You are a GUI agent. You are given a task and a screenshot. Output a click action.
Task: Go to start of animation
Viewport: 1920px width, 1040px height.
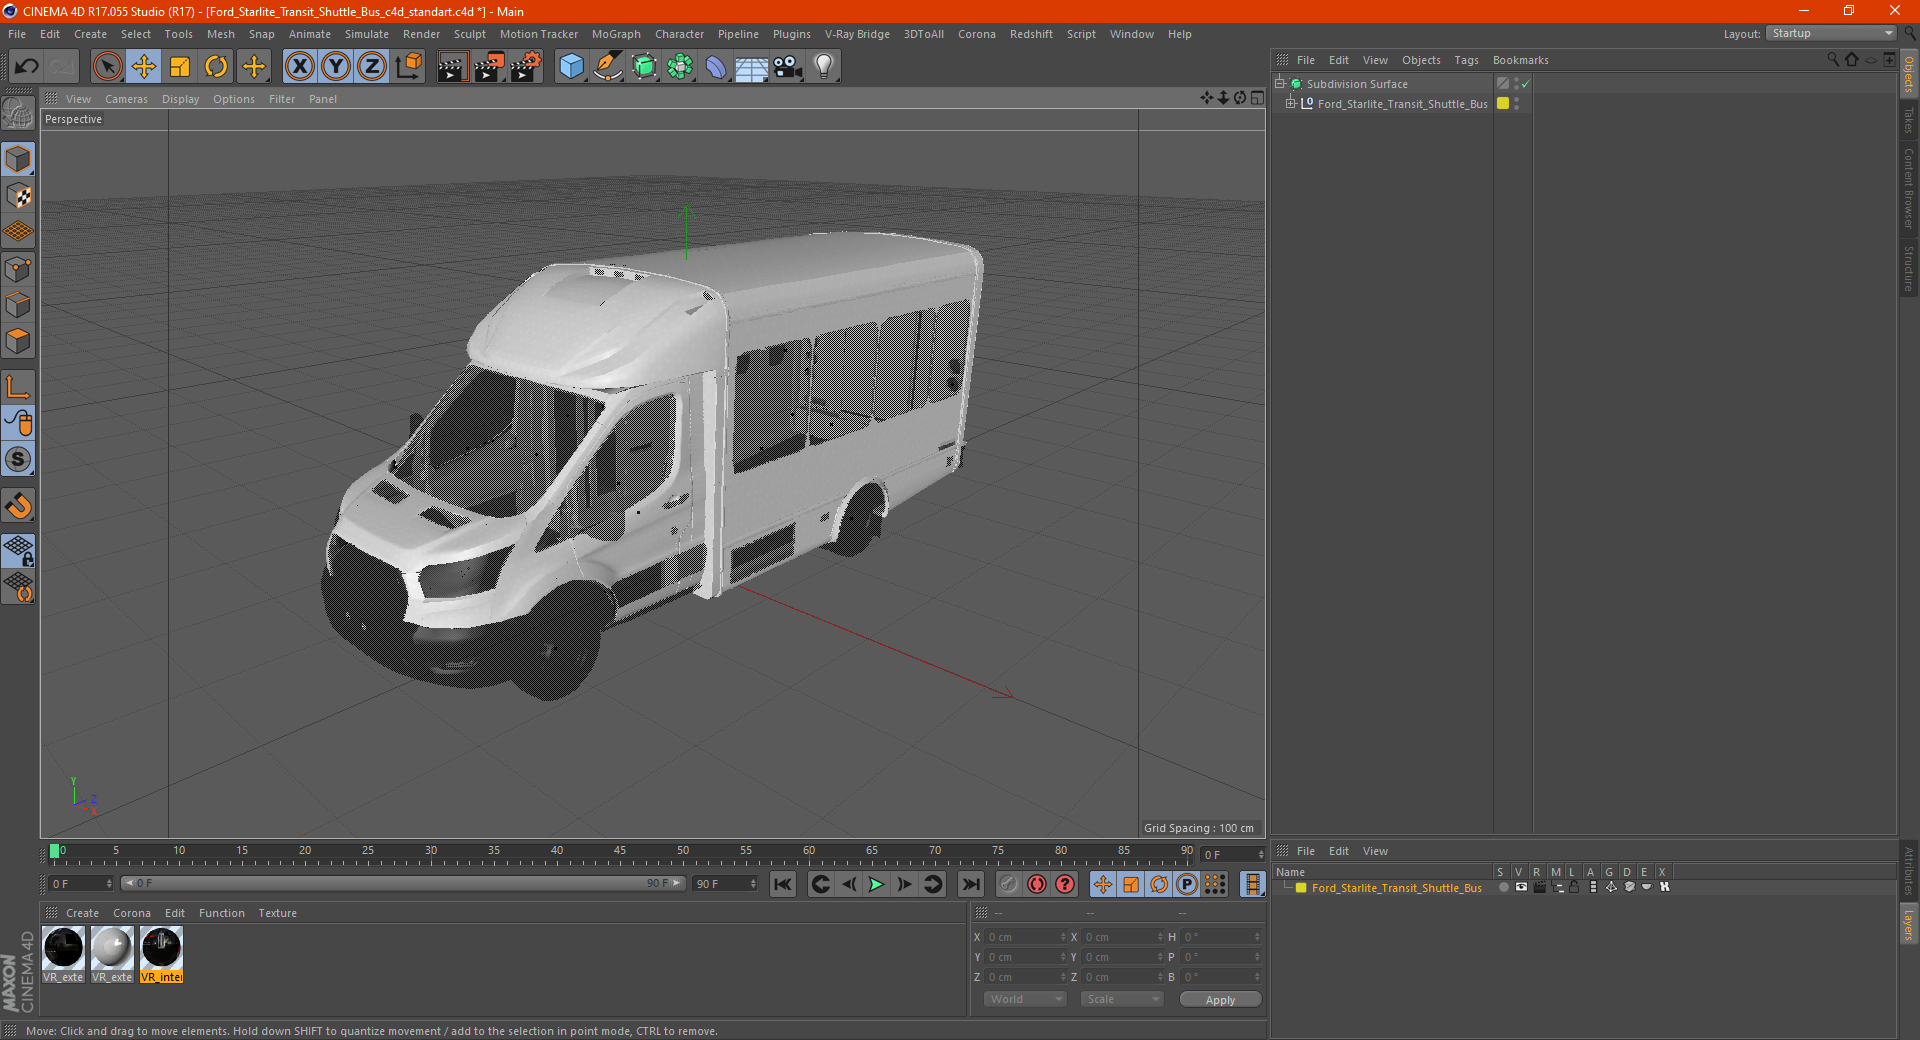tap(782, 884)
